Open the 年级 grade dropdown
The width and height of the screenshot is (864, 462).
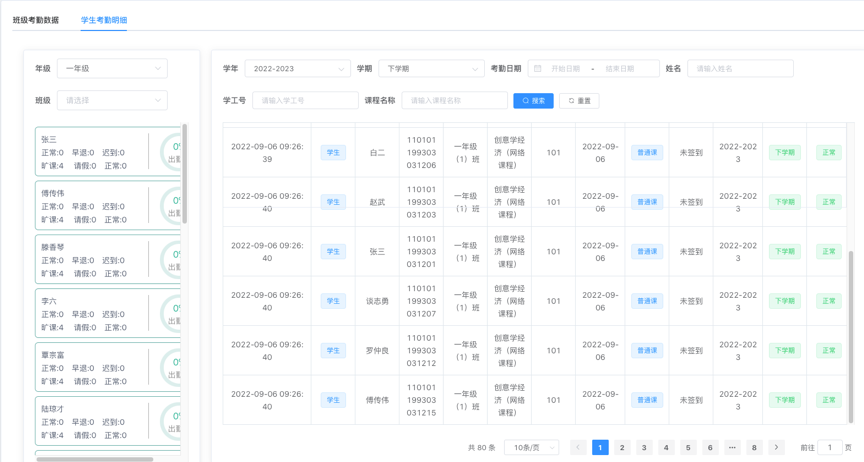coord(112,69)
